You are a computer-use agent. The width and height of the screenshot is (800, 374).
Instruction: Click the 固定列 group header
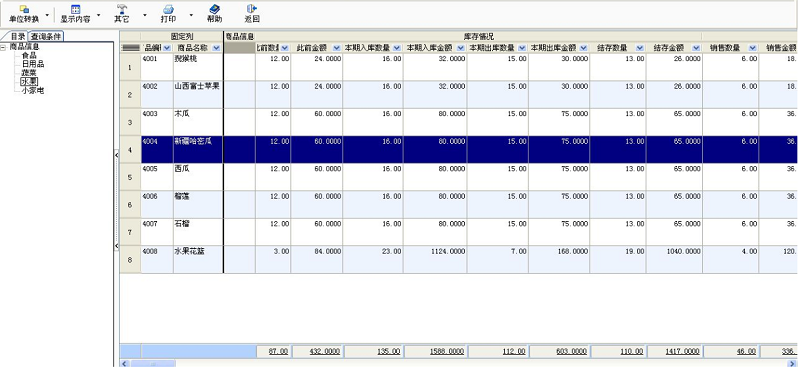click(x=182, y=37)
